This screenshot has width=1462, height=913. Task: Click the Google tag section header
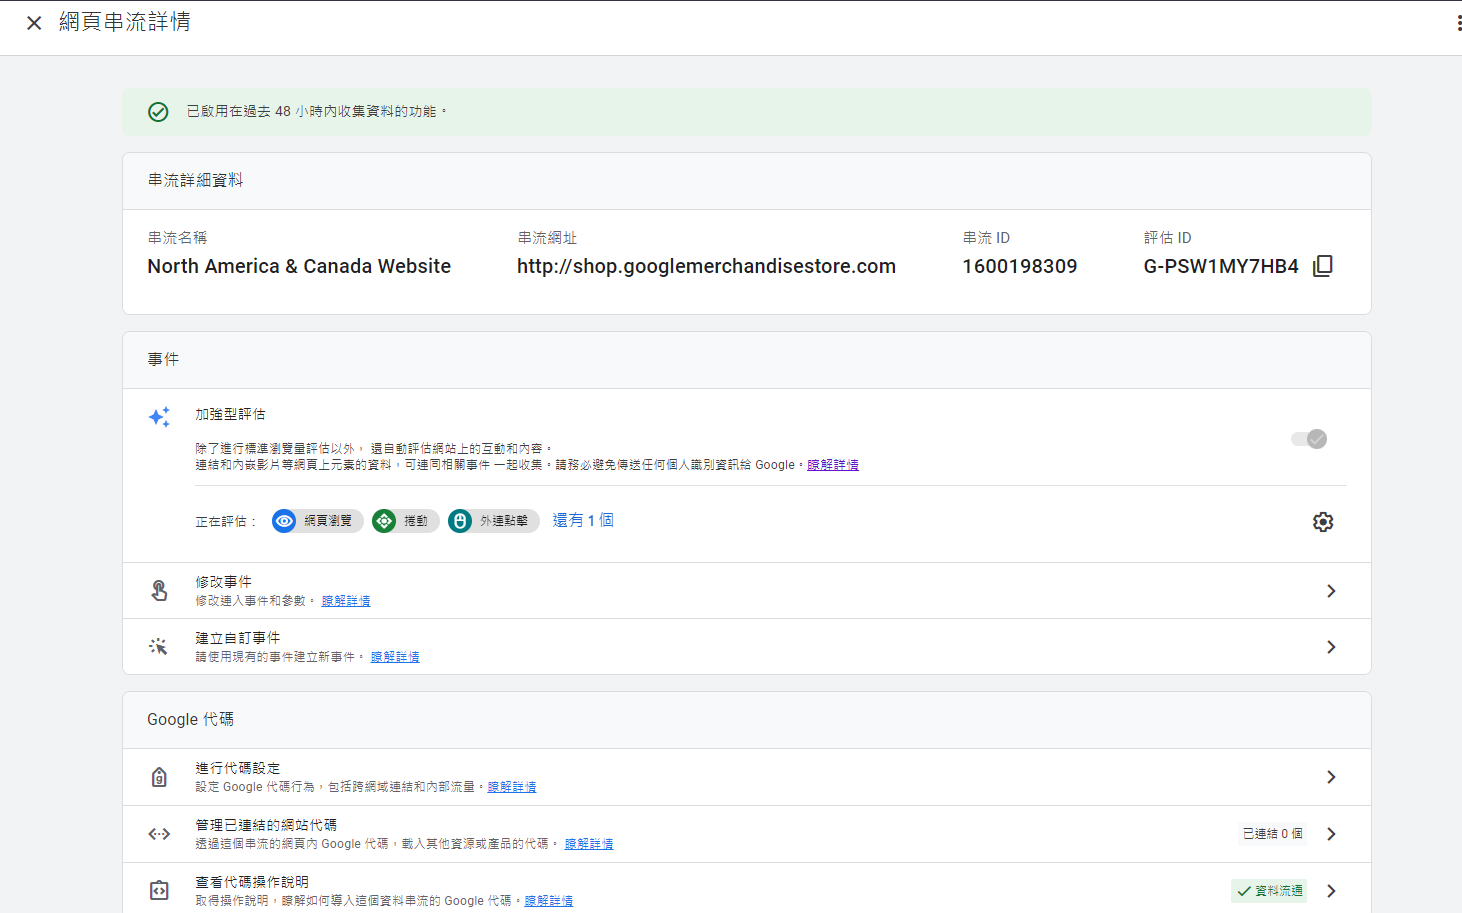pos(191,719)
